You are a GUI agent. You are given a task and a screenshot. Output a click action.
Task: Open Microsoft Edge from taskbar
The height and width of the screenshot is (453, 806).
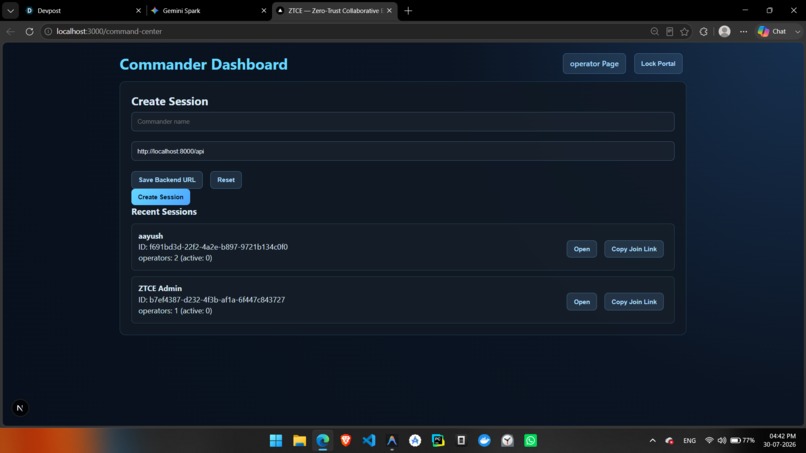[x=322, y=440]
